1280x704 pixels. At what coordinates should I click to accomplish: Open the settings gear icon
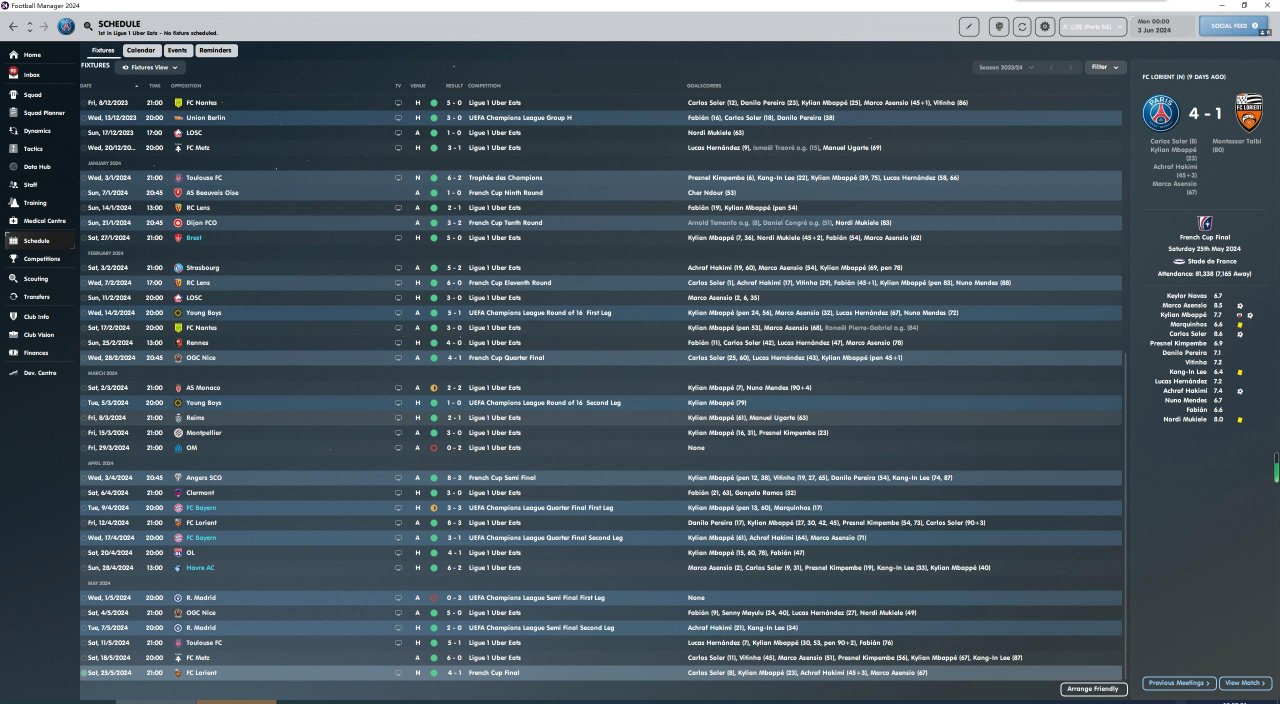[x=1045, y=27]
